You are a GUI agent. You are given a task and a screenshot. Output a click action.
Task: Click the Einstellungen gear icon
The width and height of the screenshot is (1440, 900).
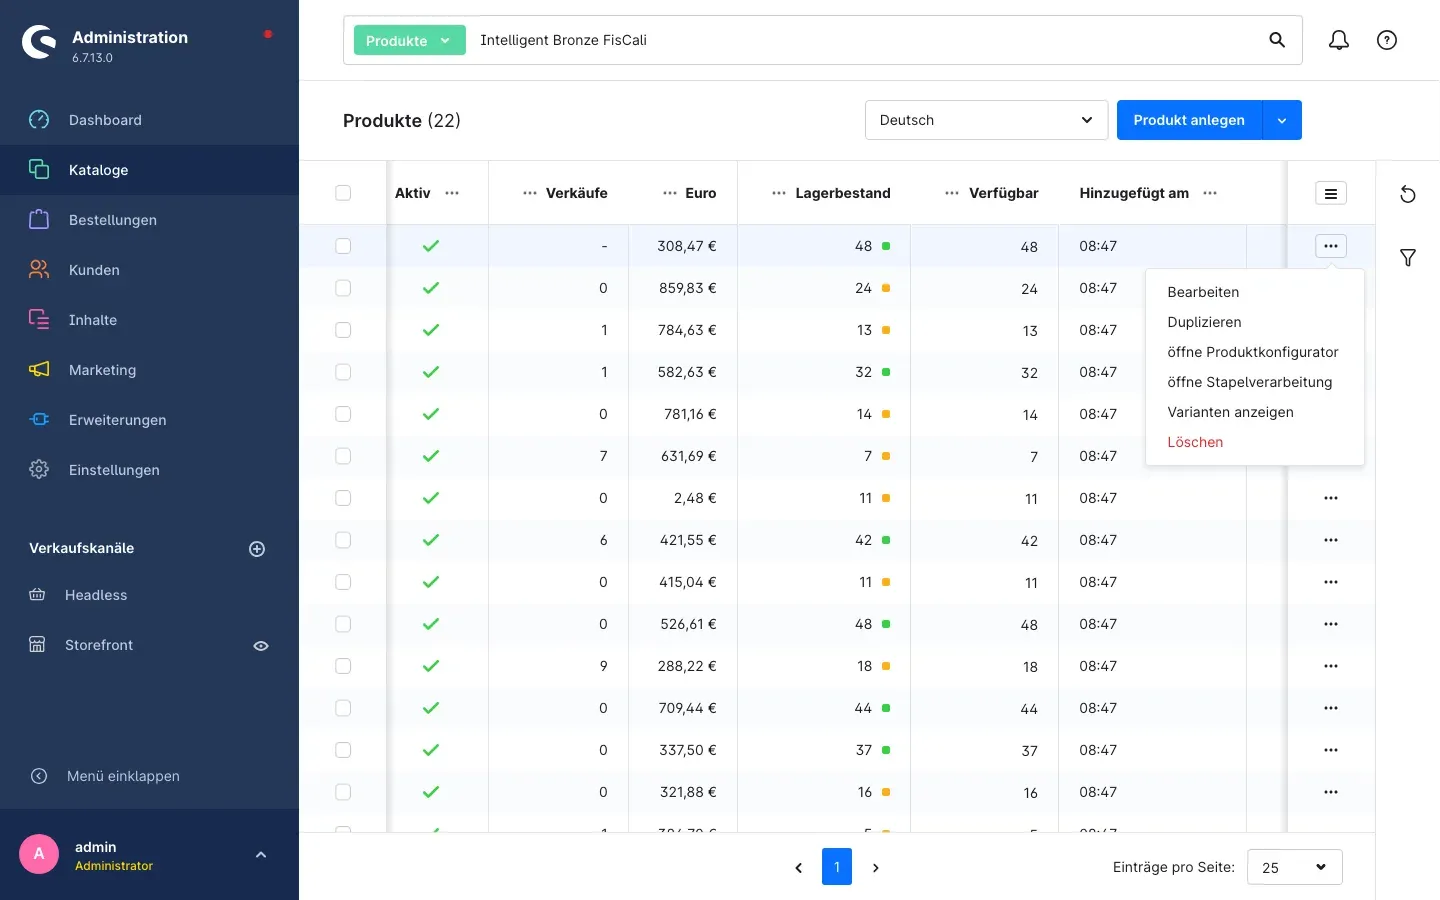pos(39,470)
